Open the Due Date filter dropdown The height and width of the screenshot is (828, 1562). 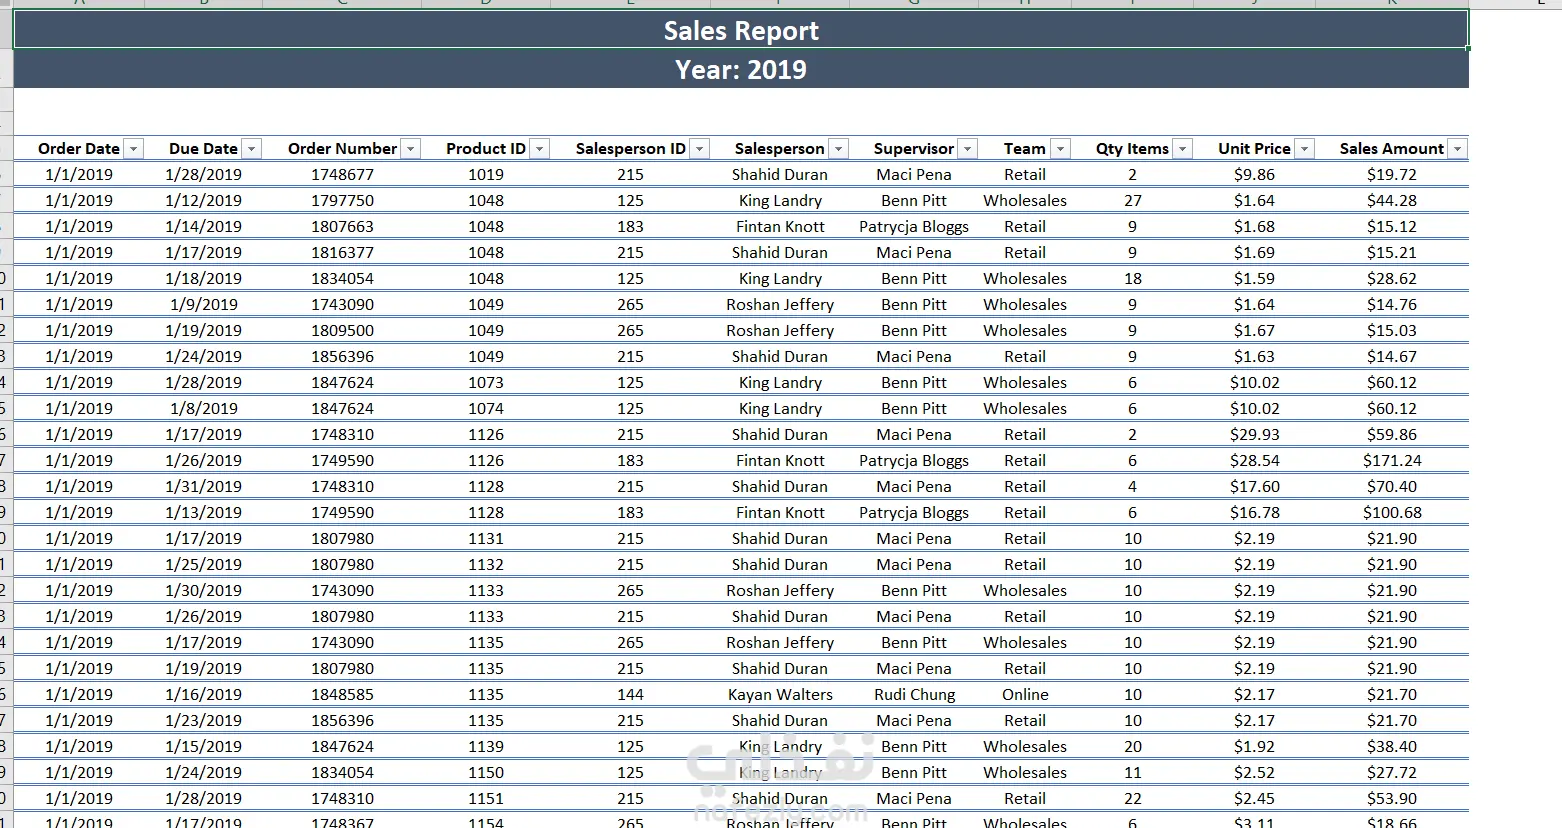[x=251, y=149]
